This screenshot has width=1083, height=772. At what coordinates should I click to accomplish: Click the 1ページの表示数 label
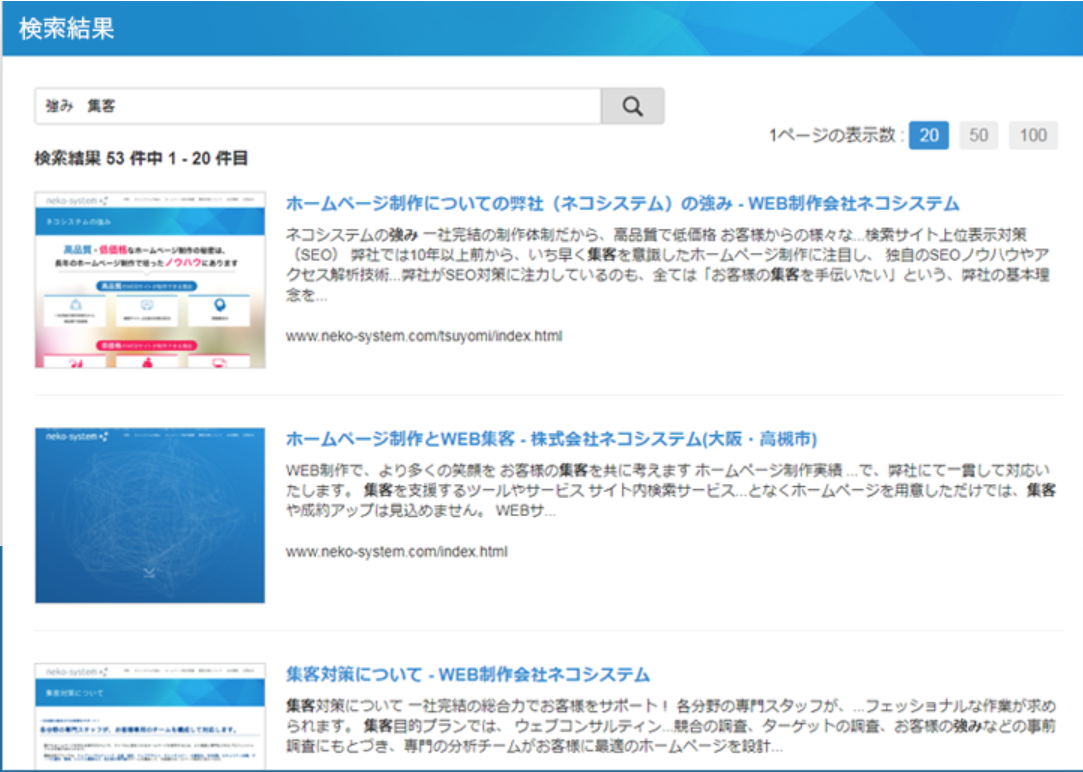click(x=836, y=136)
